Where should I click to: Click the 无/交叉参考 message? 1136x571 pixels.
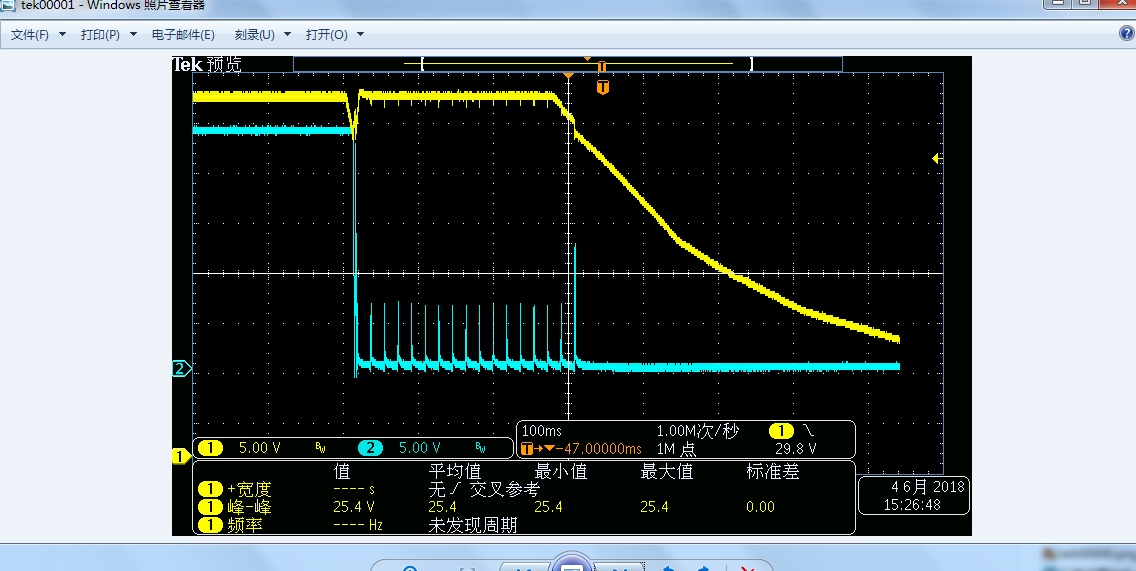(x=484, y=489)
